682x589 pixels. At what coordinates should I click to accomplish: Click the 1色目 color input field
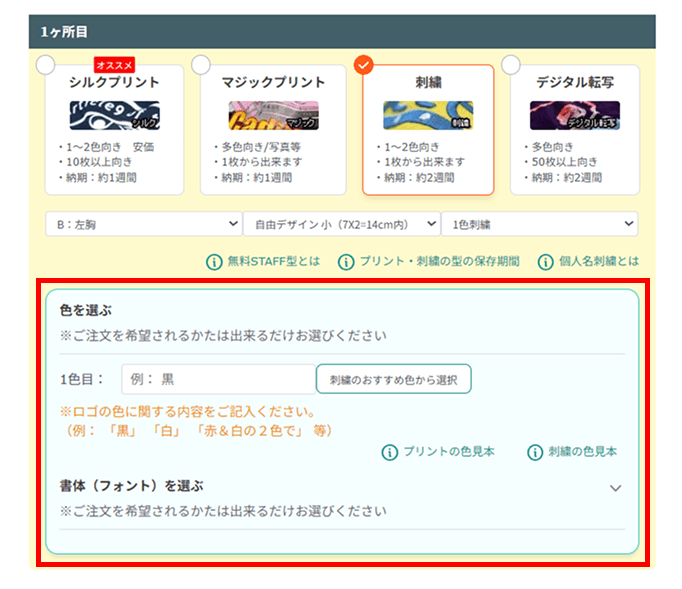(218, 379)
